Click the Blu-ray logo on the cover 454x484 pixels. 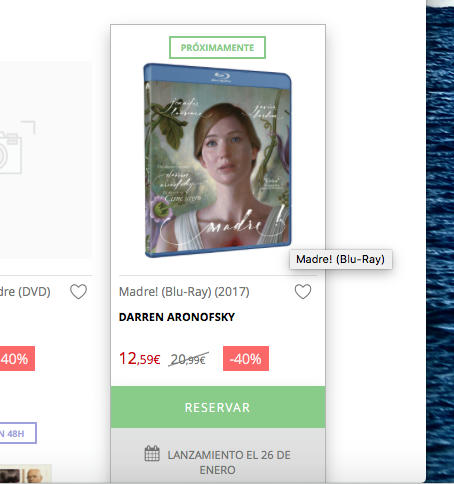pos(221,77)
